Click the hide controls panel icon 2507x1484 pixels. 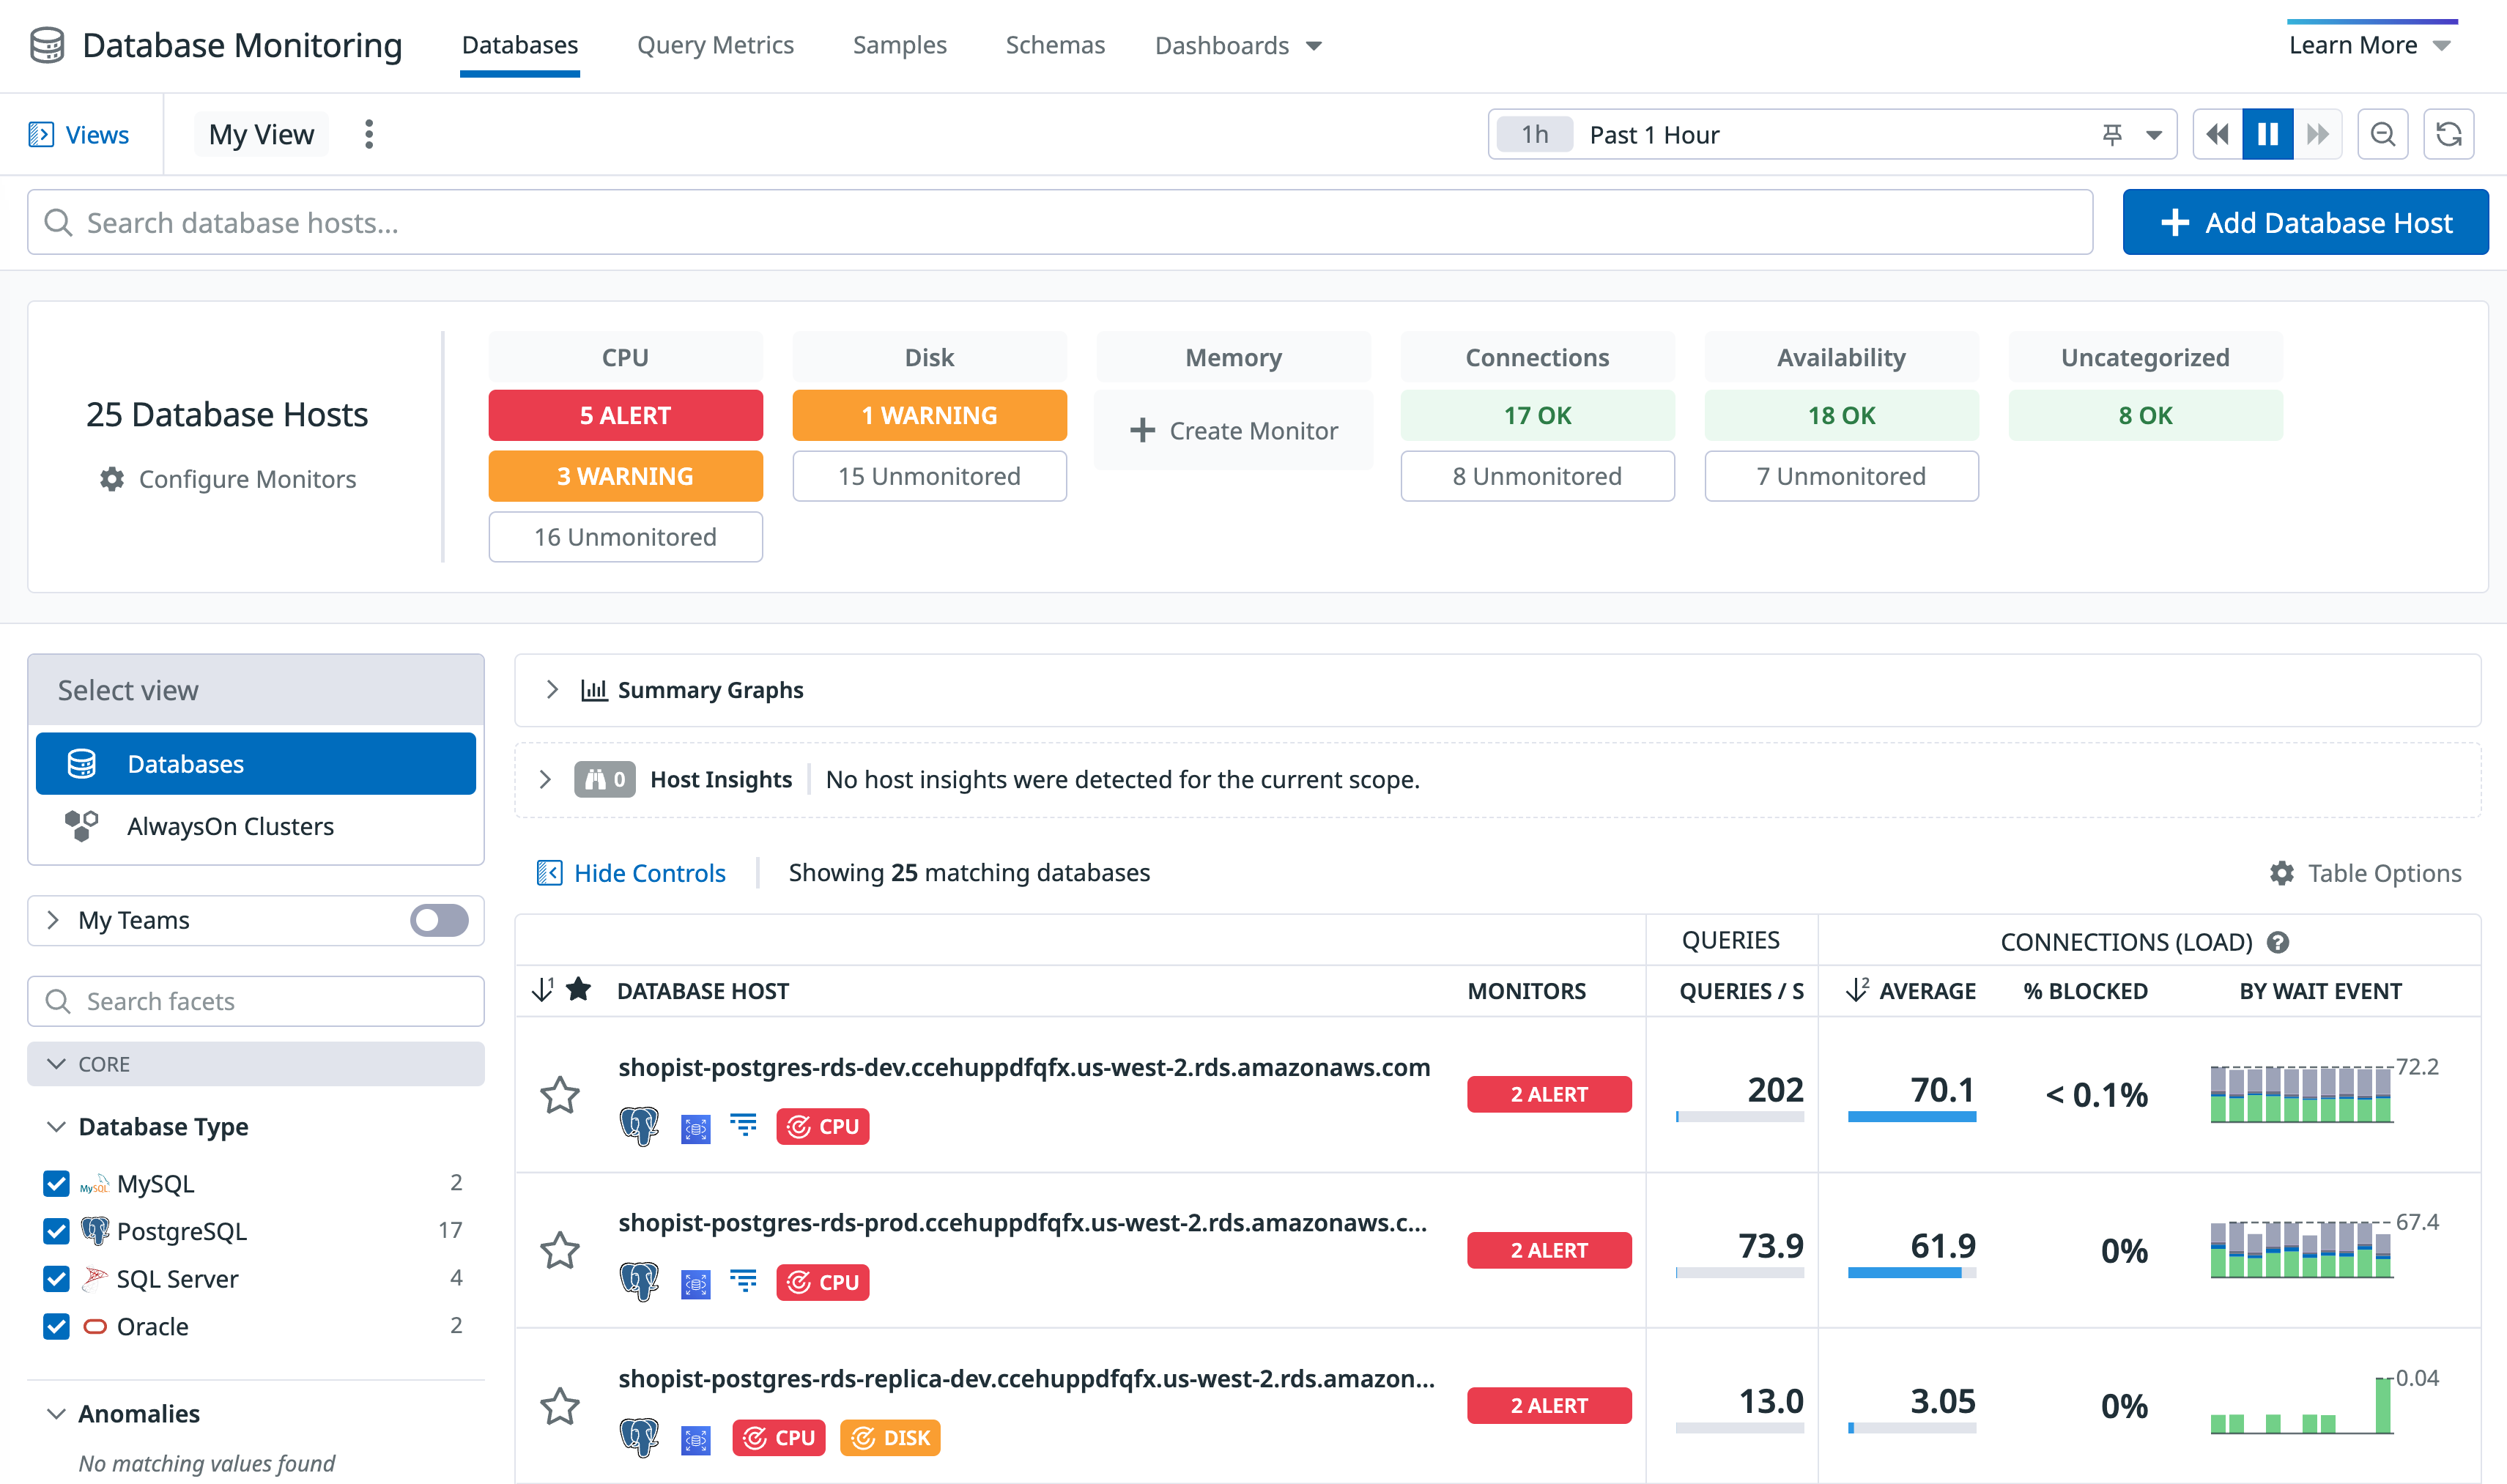click(549, 873)
